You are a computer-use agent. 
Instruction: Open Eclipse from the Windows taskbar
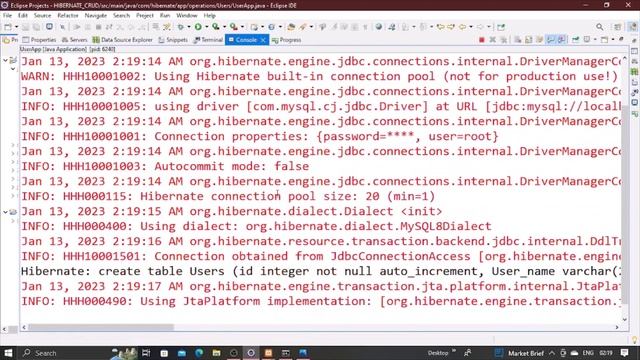(x=251, y=353)
